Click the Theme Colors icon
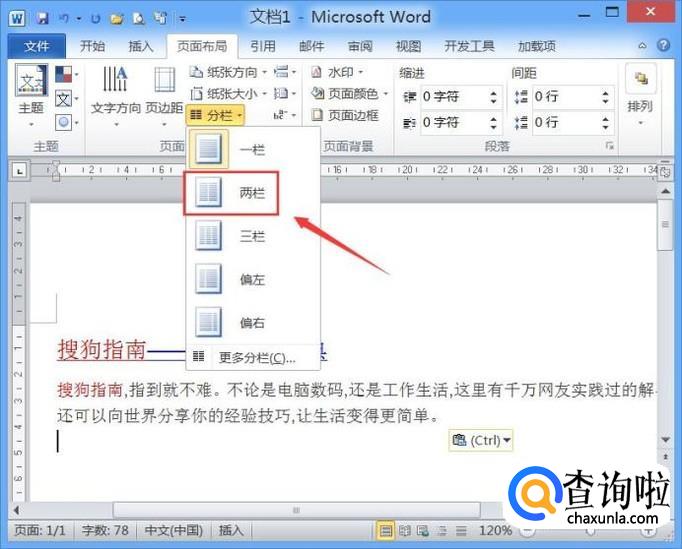682x549 pixels. click(67, 74)
